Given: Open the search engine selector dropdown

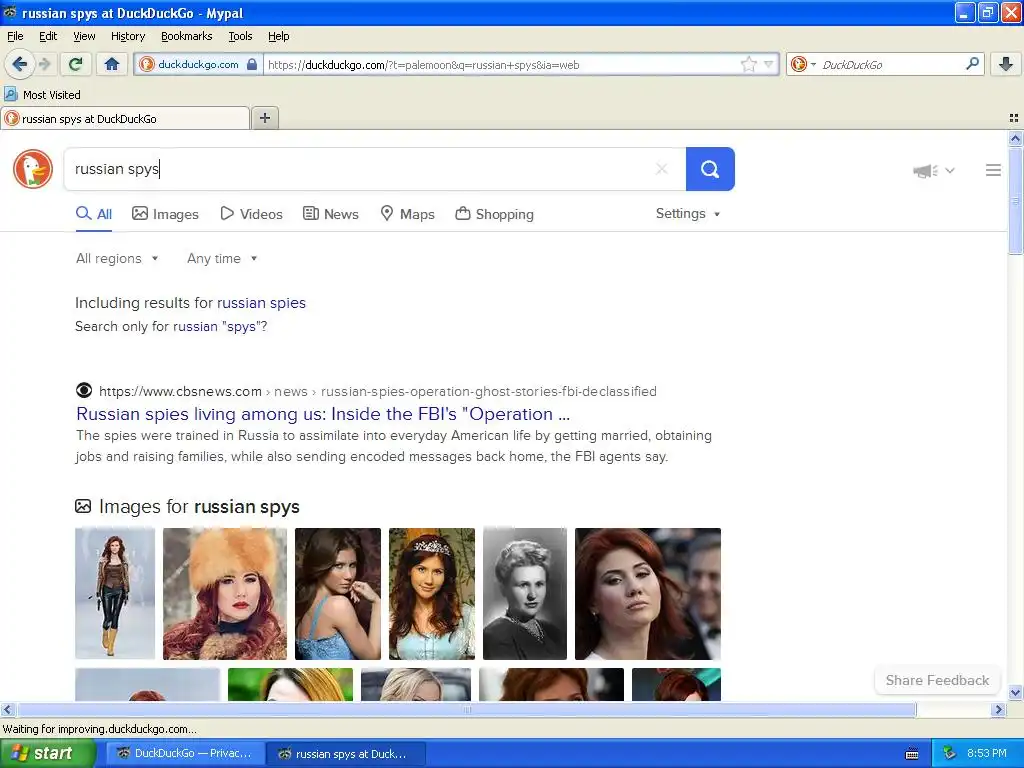Looking at the screenshot, I should 803,64.
